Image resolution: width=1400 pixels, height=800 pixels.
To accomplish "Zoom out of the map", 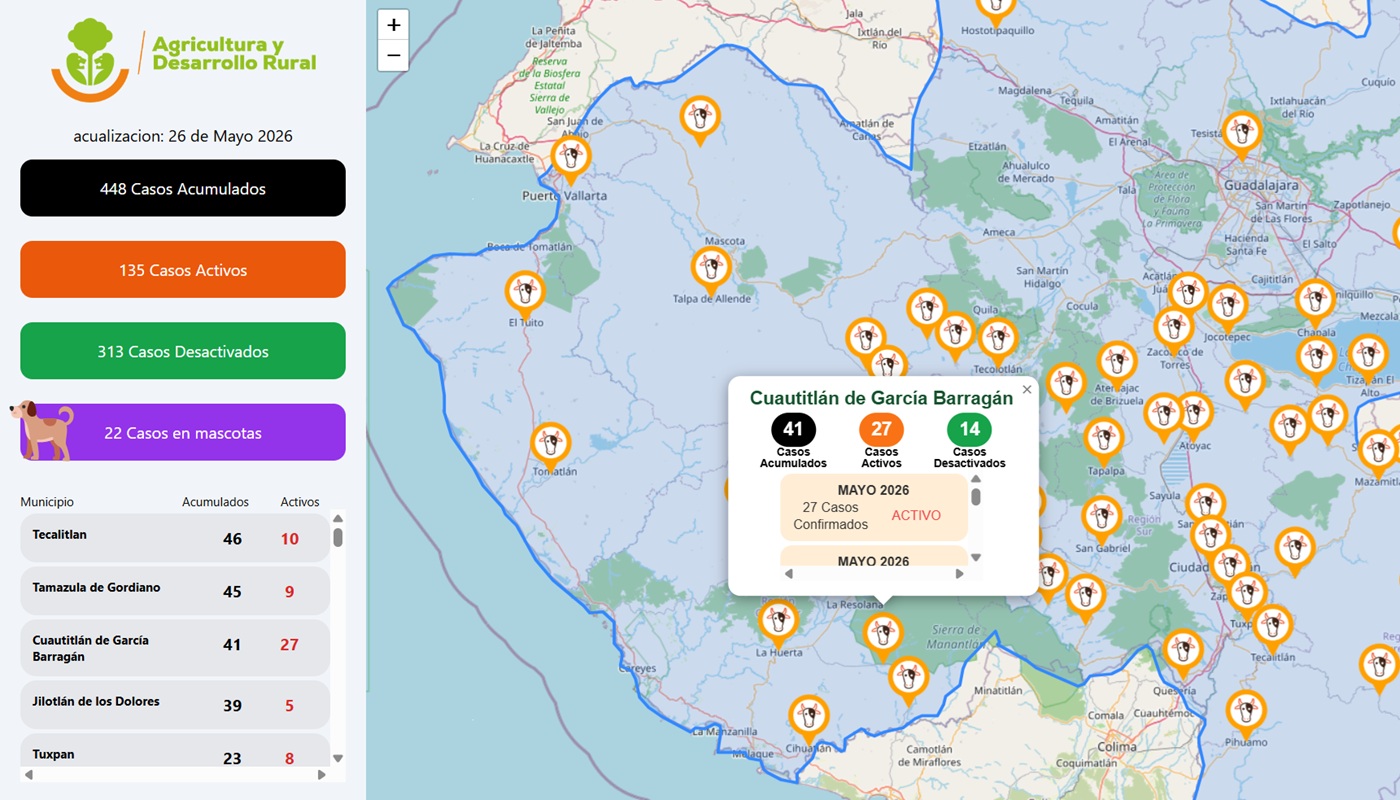I will tap(393, 56).
